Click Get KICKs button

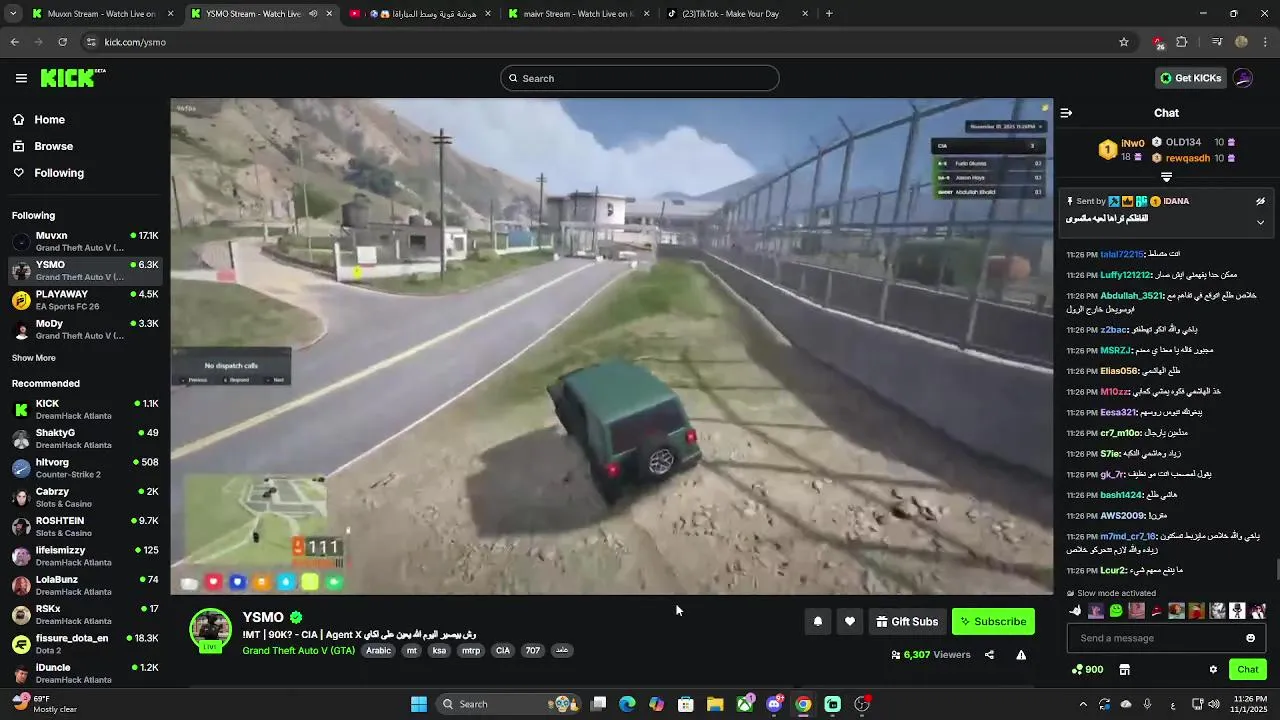click(x=1190, y=78)
